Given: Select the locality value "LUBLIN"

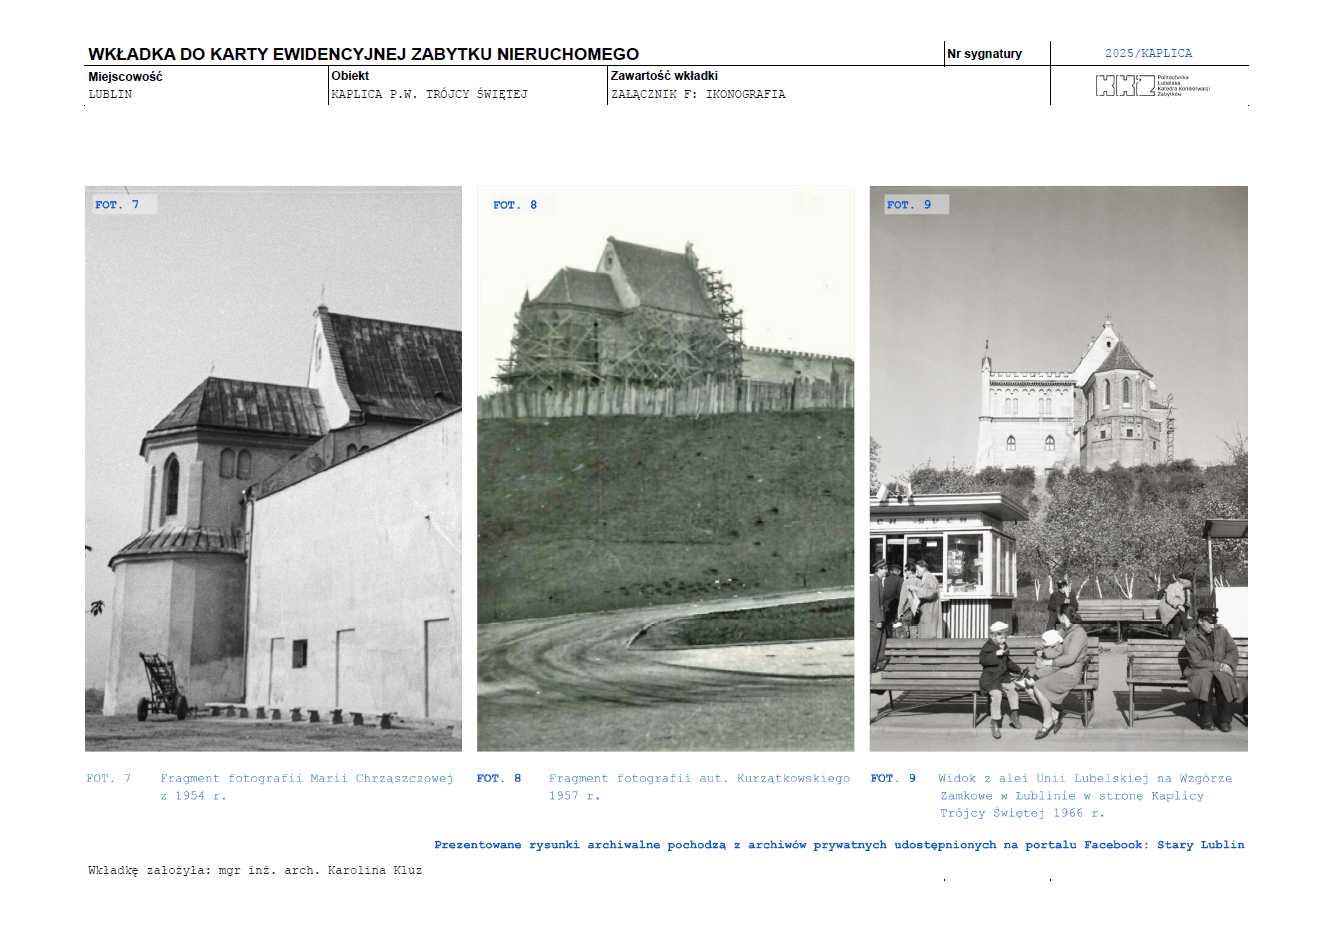Looking at the screenshot, I should [x=110, y=94].
